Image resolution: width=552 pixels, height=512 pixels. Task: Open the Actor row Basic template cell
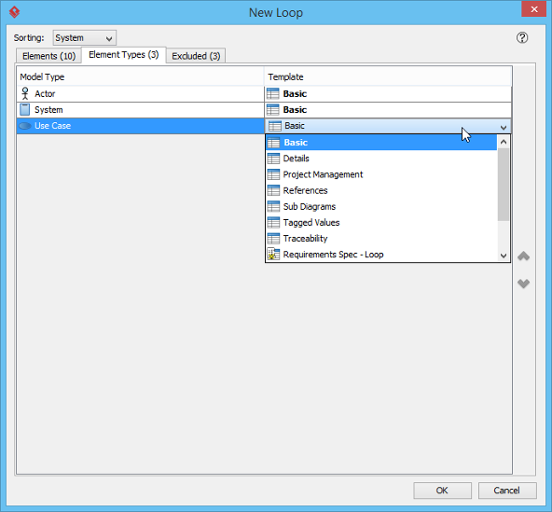click(x=388, y=94)
